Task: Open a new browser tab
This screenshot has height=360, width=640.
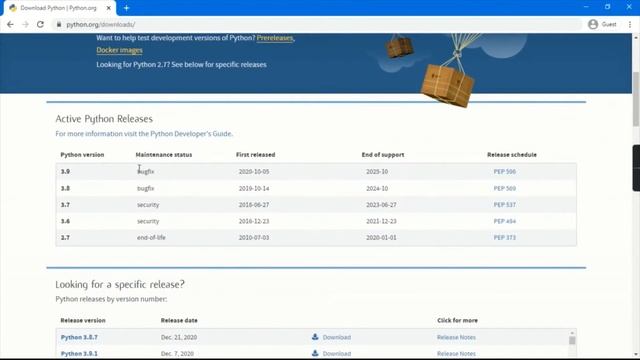Action: click(x=127, y=8)
